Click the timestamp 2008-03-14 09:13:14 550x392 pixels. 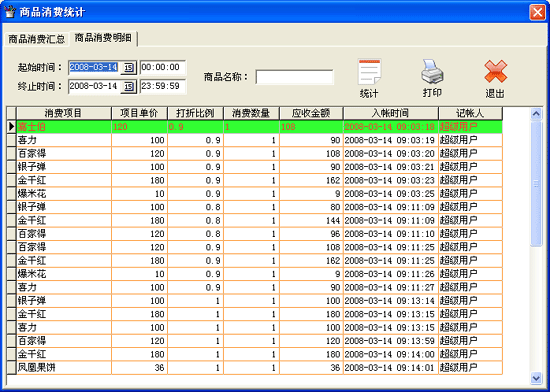click(x=390, y=300)
